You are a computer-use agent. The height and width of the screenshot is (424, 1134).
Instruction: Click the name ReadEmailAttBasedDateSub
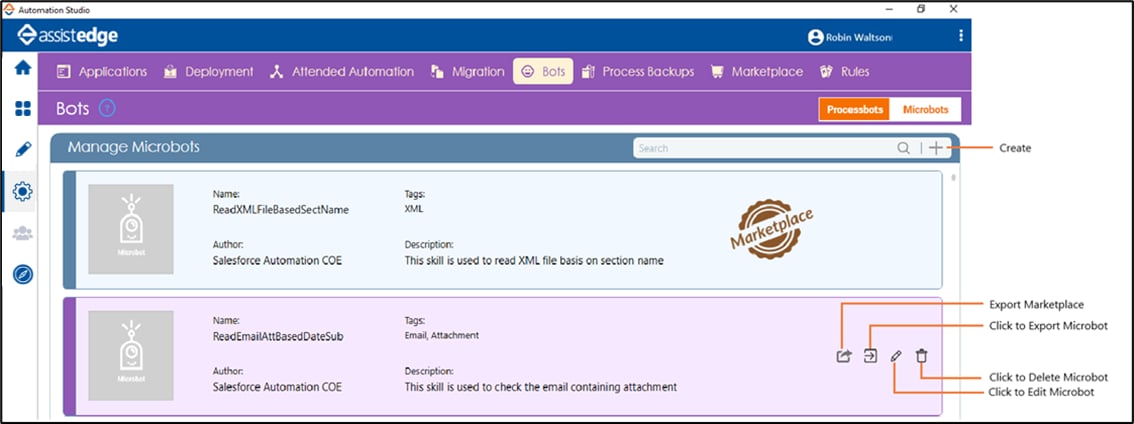tap(278, 336)
